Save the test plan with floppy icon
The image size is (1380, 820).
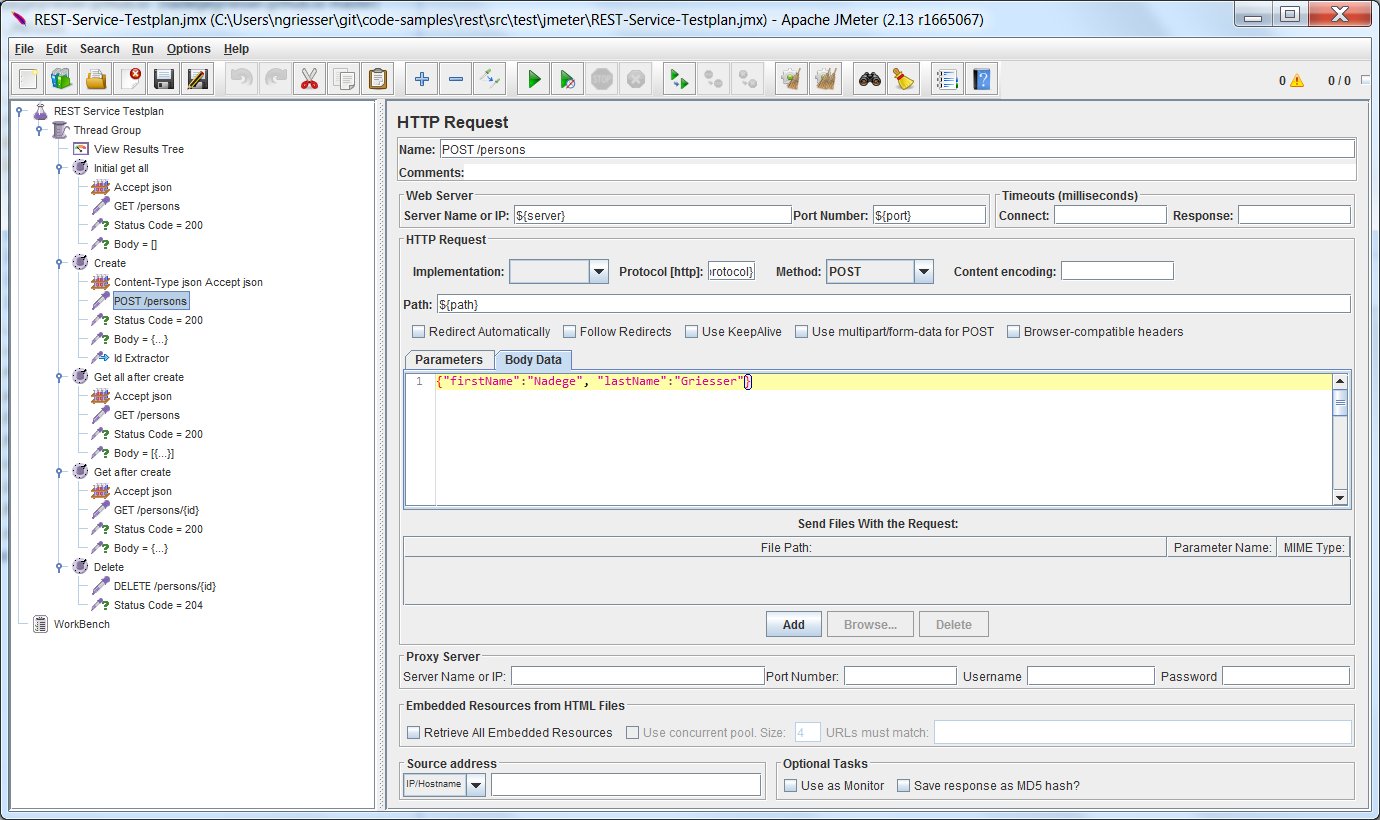point(164,79)
